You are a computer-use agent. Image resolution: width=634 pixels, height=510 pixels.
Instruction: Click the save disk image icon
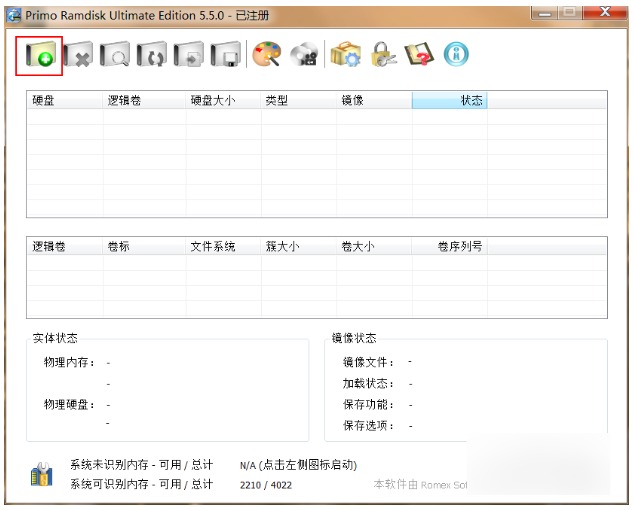point(226,54)
